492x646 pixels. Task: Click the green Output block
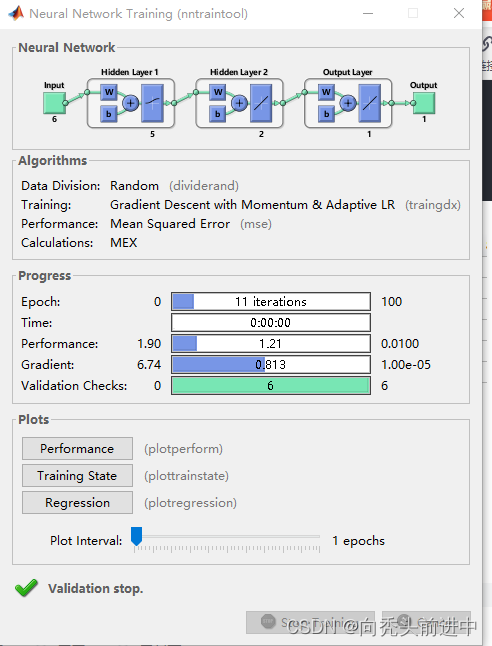(424, 103)
